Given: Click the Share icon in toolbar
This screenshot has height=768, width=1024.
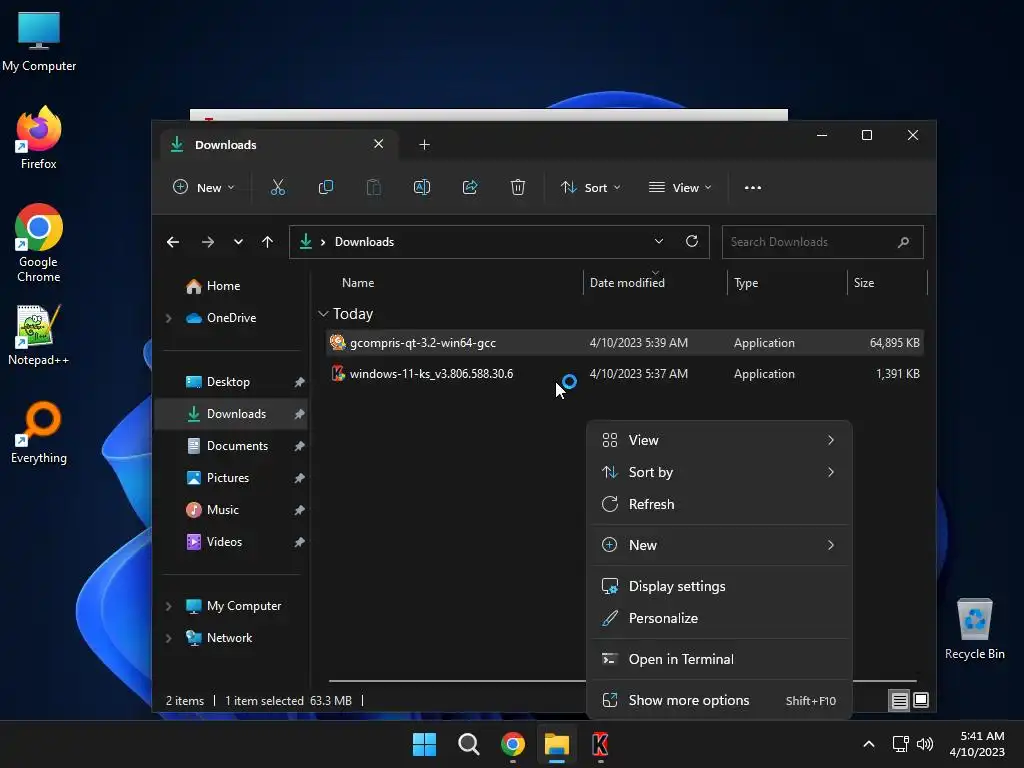Looking at the screenshot, I should coord(470,187).
